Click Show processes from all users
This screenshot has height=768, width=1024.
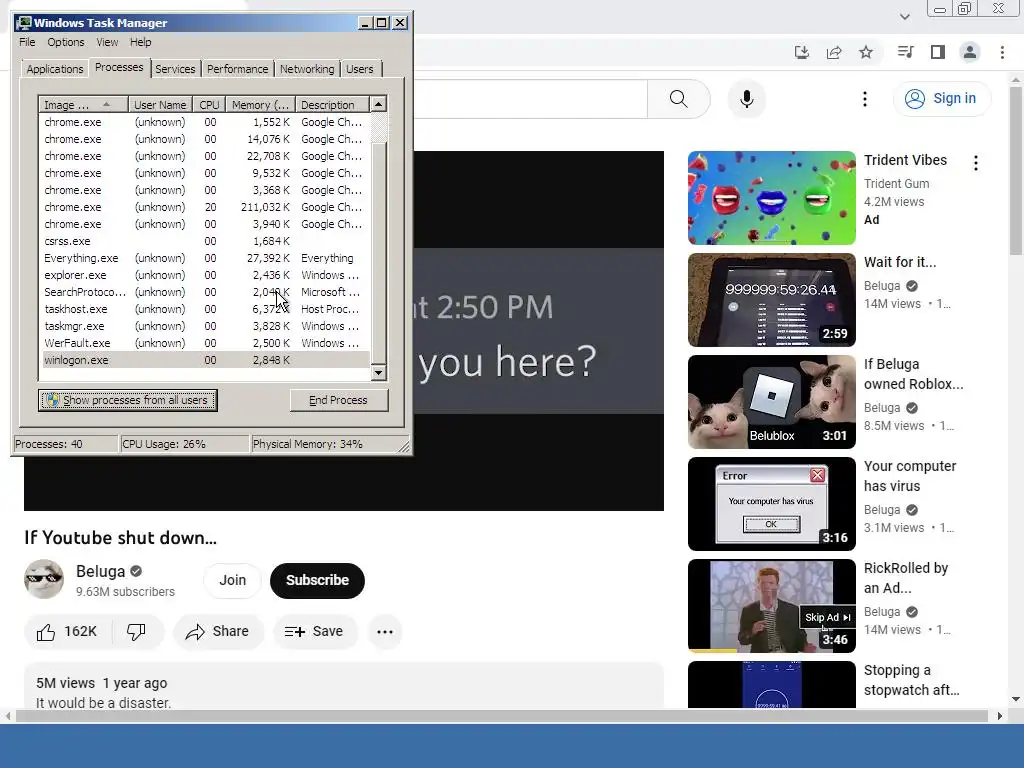[128, 400]
